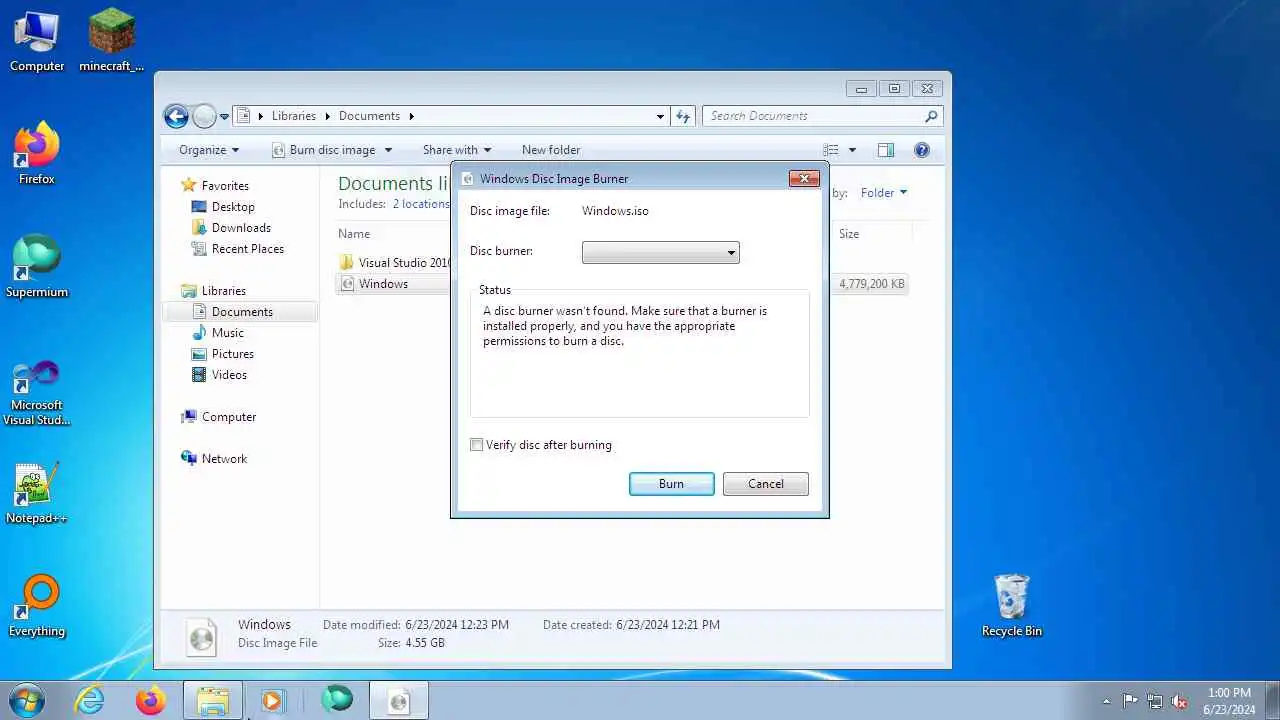Screen dimensions: 1280x720
Task: Open Supermium from the taskbar
Action: pyautogui.click(x=337, y=700)
